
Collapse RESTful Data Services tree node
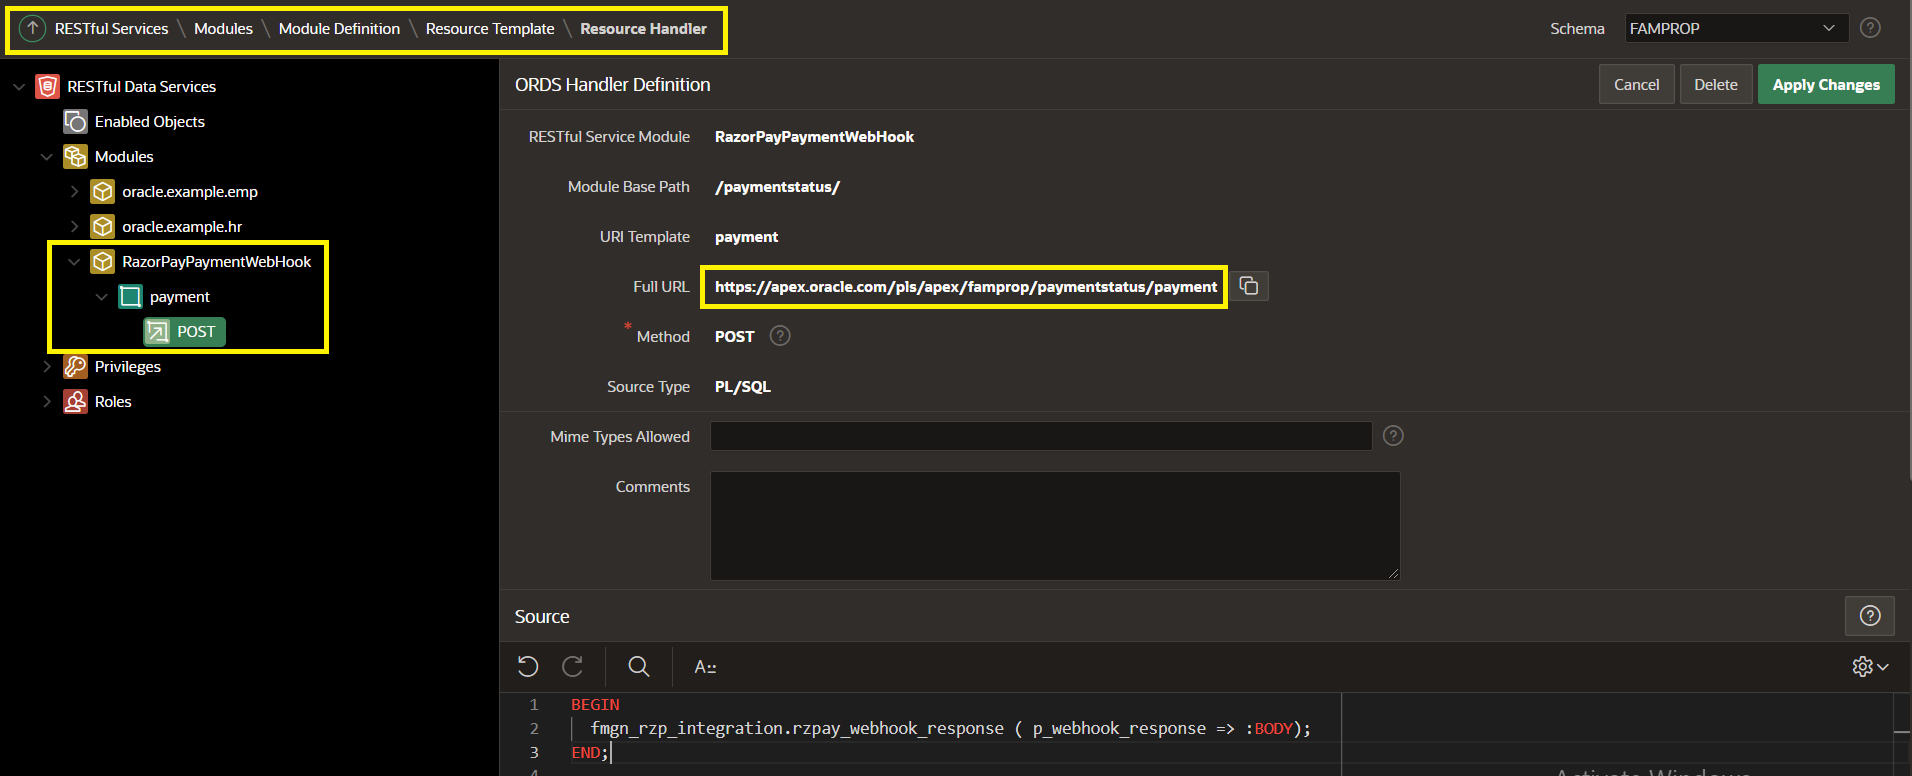pos(19,87)
